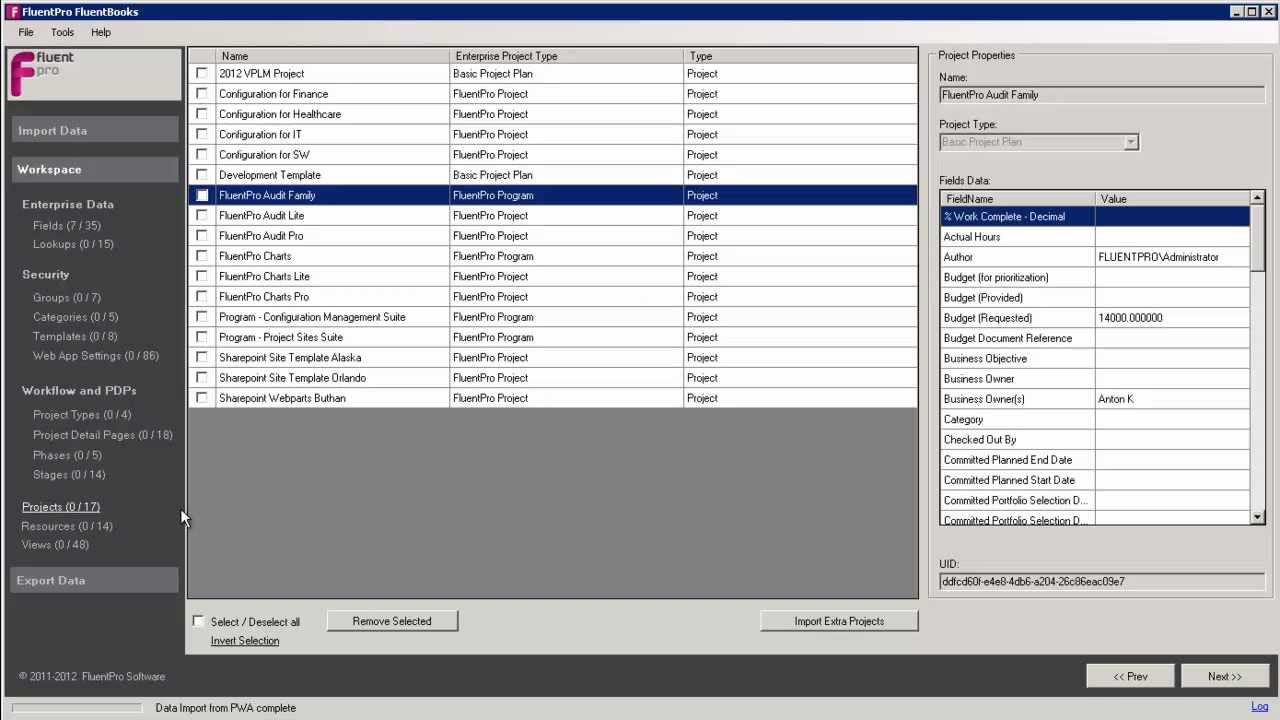This screenshot has height=720, width=1280.
Task: Select the Sharepoint Site Template Orlando row
Action: 553,378
